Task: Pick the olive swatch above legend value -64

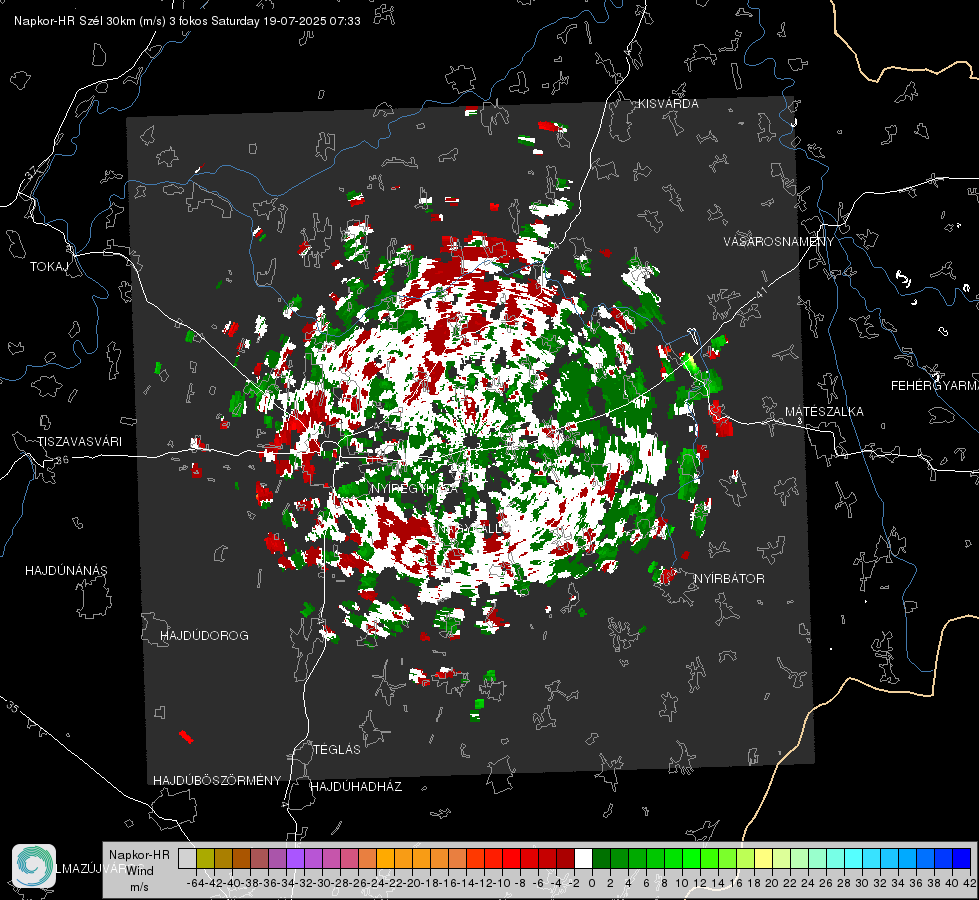Action: 205,858
